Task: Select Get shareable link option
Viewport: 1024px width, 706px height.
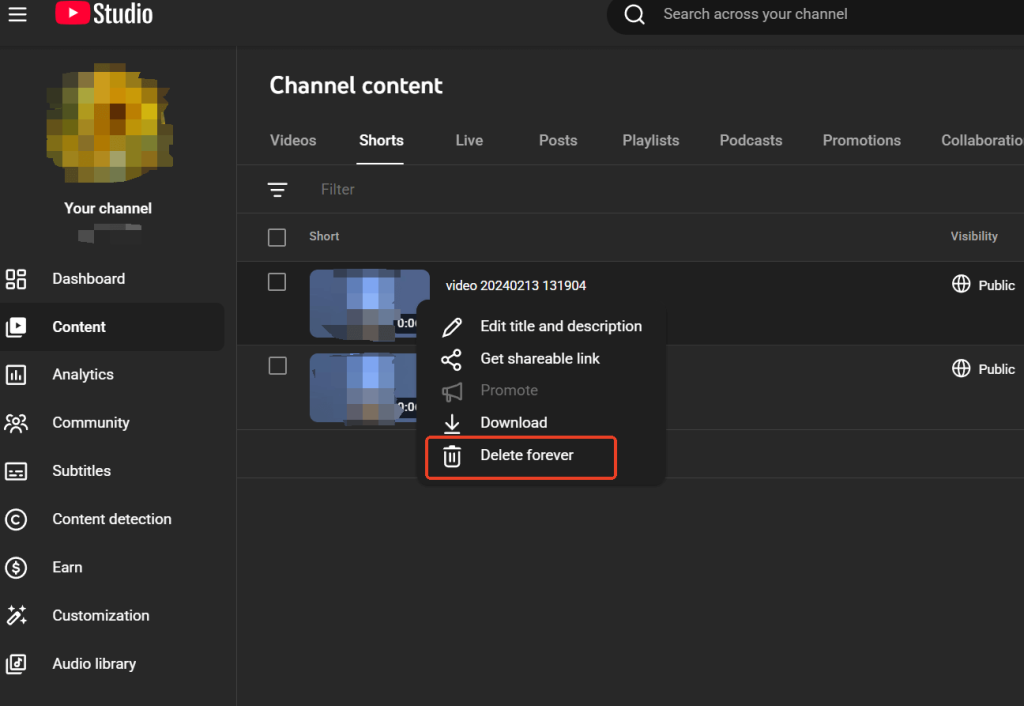Action: 539,359
